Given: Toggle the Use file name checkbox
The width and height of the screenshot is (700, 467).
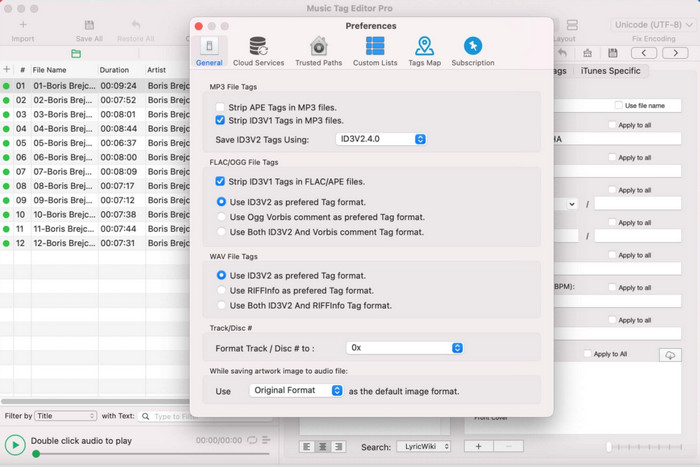Looking at the screenshot, I should pyautogui.click(x=618, y=105).
